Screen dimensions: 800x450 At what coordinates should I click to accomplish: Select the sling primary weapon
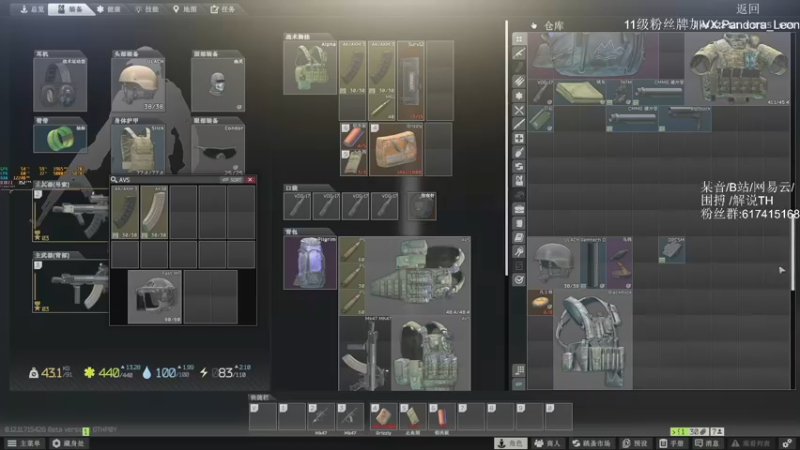[71, 215]
